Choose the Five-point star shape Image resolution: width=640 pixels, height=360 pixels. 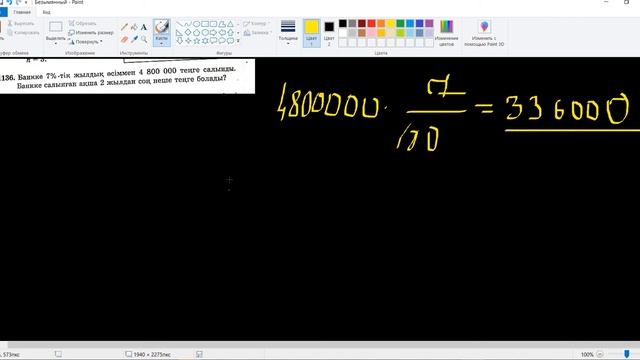pos(196,41)
